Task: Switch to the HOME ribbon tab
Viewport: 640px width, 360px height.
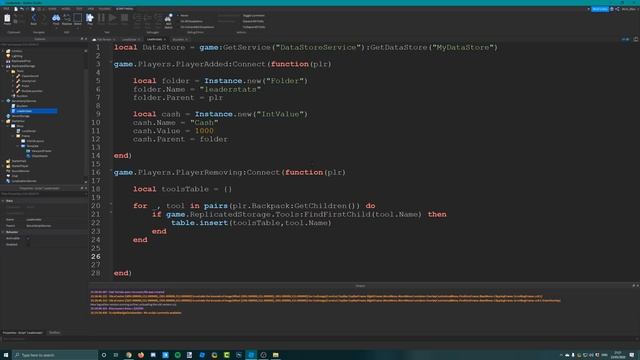Action: coord(52,9)
